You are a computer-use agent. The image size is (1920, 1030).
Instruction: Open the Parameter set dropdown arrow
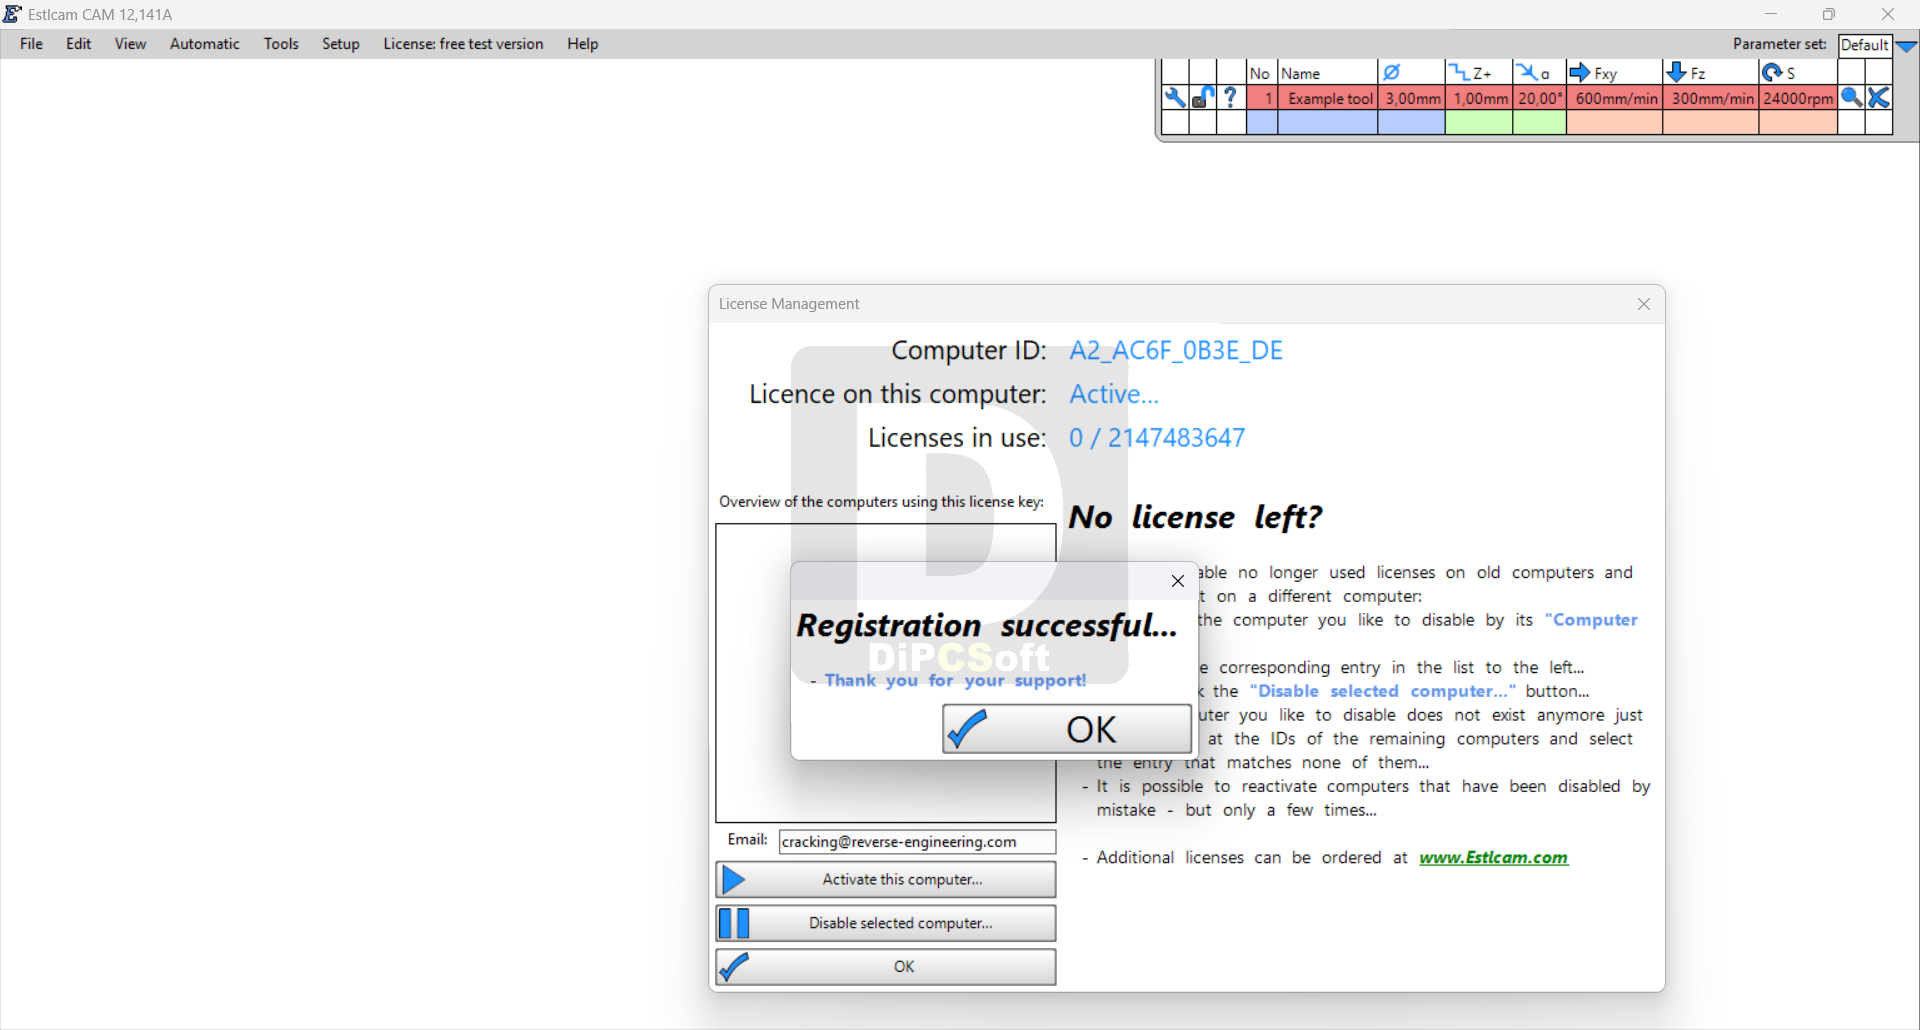1907,45
